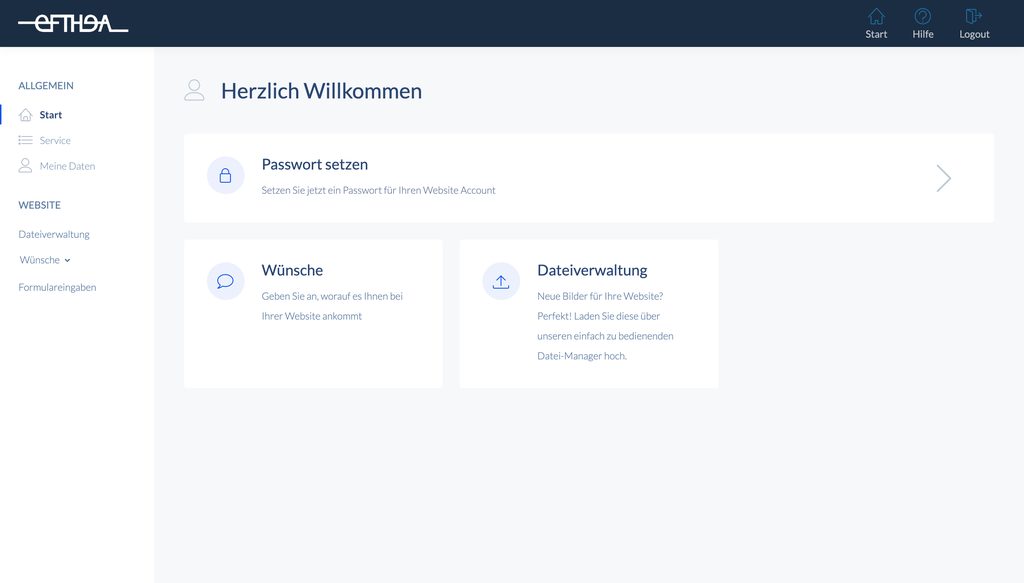This screenshot has width=1024, height=583.
Task: Click the speech bubble icon on the Wünsche card
Action: (225, 281)
